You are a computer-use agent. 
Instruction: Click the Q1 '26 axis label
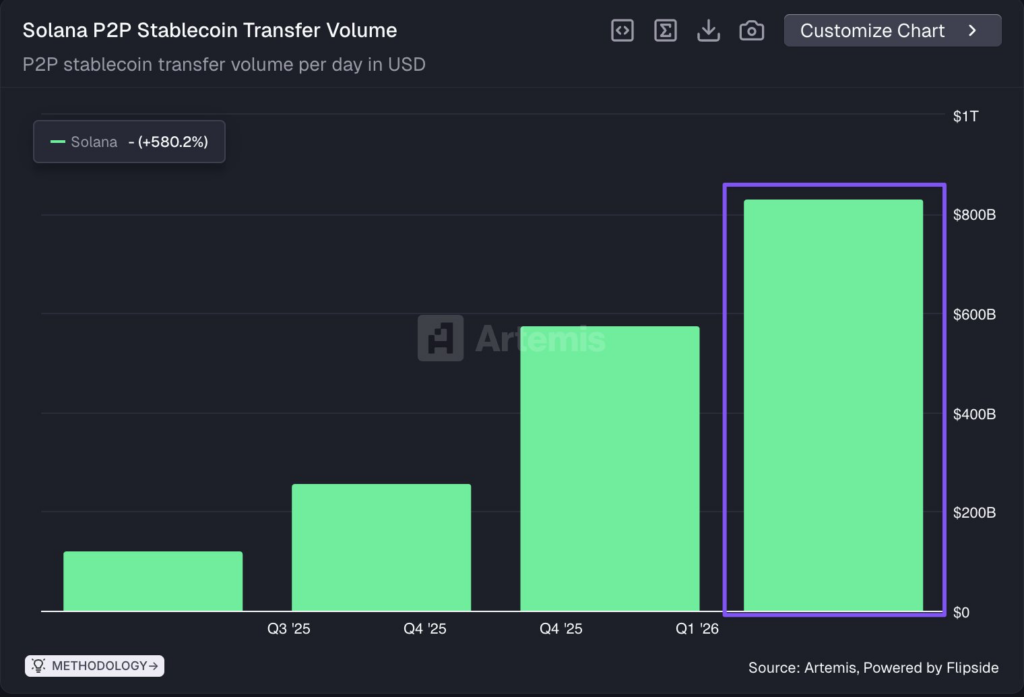[696, 630]
